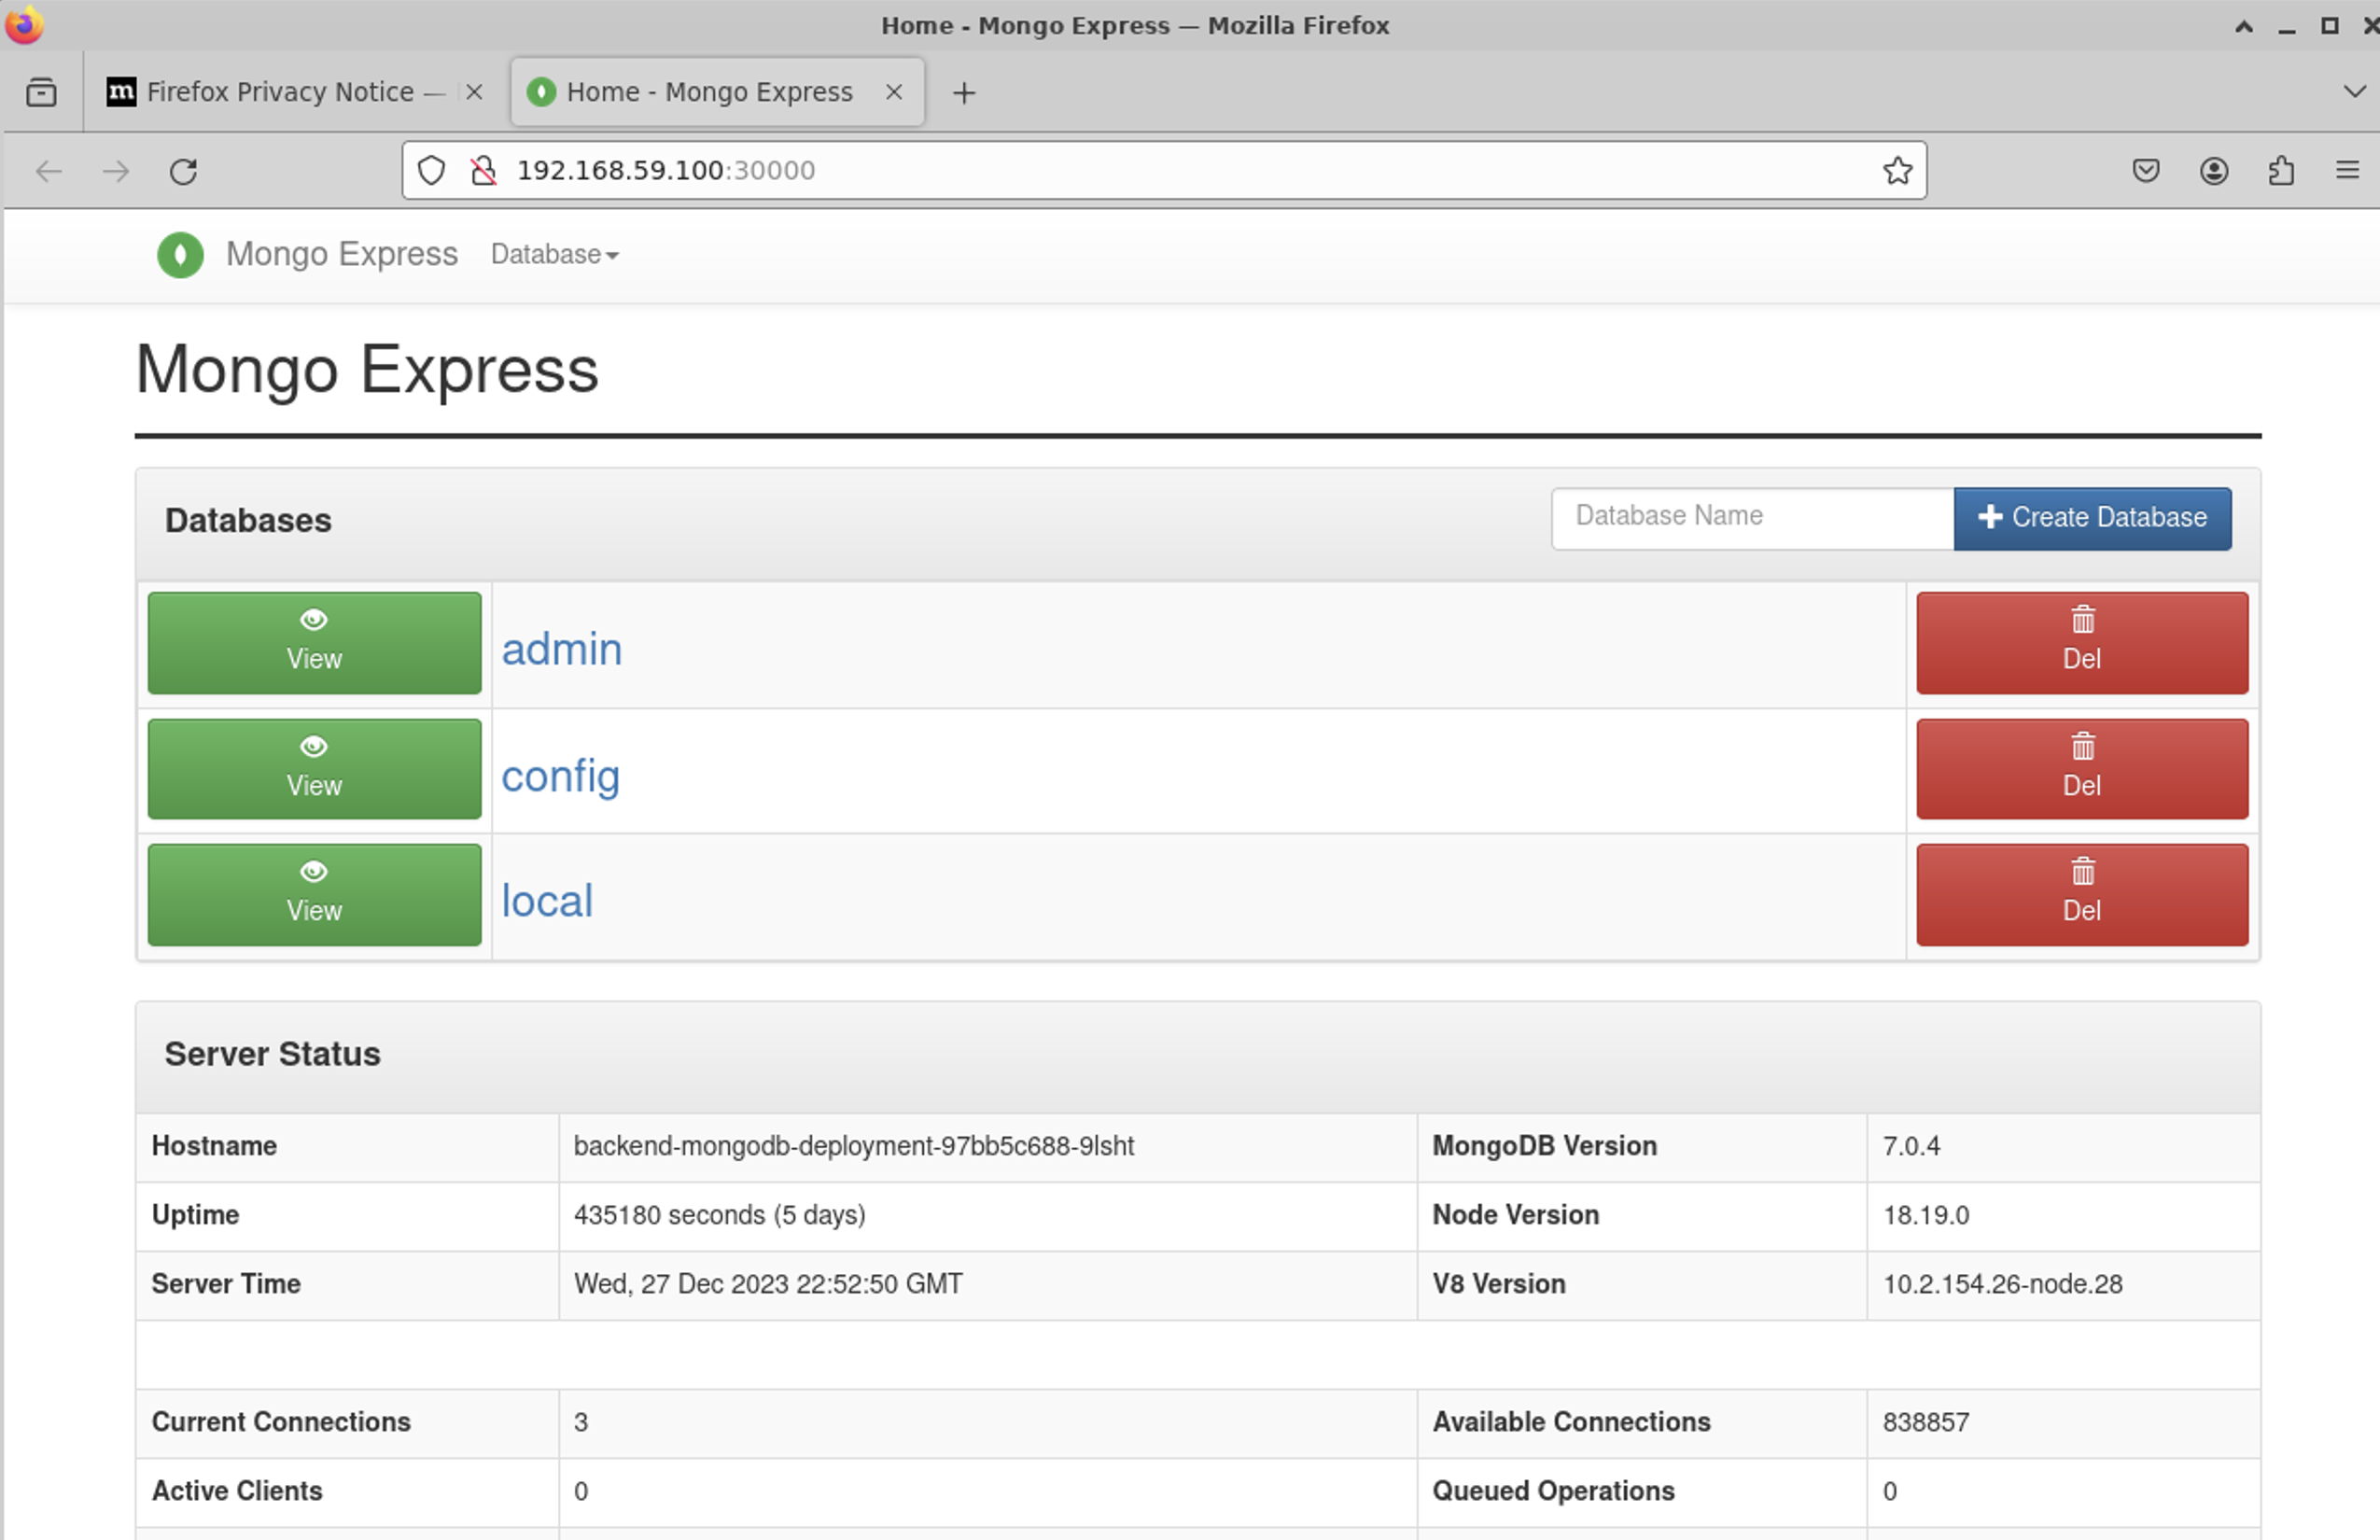Viewport: 2380px width, 1540px height.
Task: Click the Save to Pocket icon
Action: tap(2145, 171)
